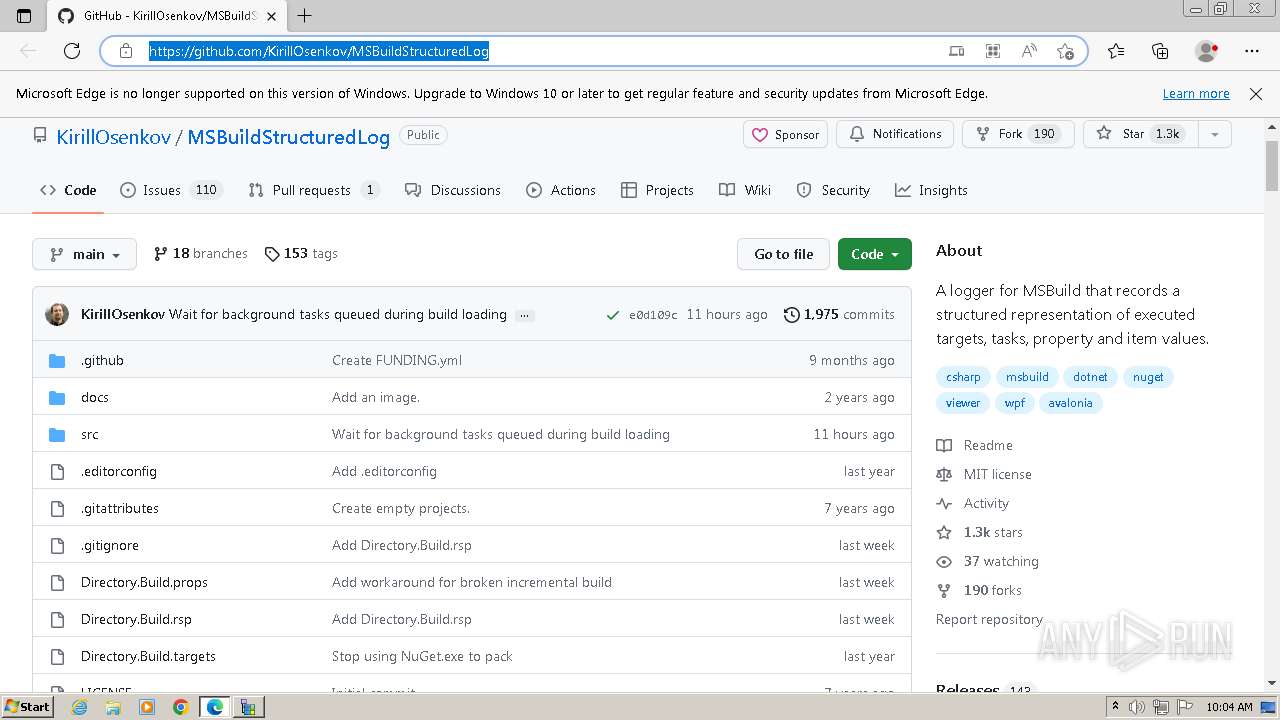The height and width of the screenshot is (720, 1280).
Task: Open the Pull requests tab
Action: [x=314, y=190]
